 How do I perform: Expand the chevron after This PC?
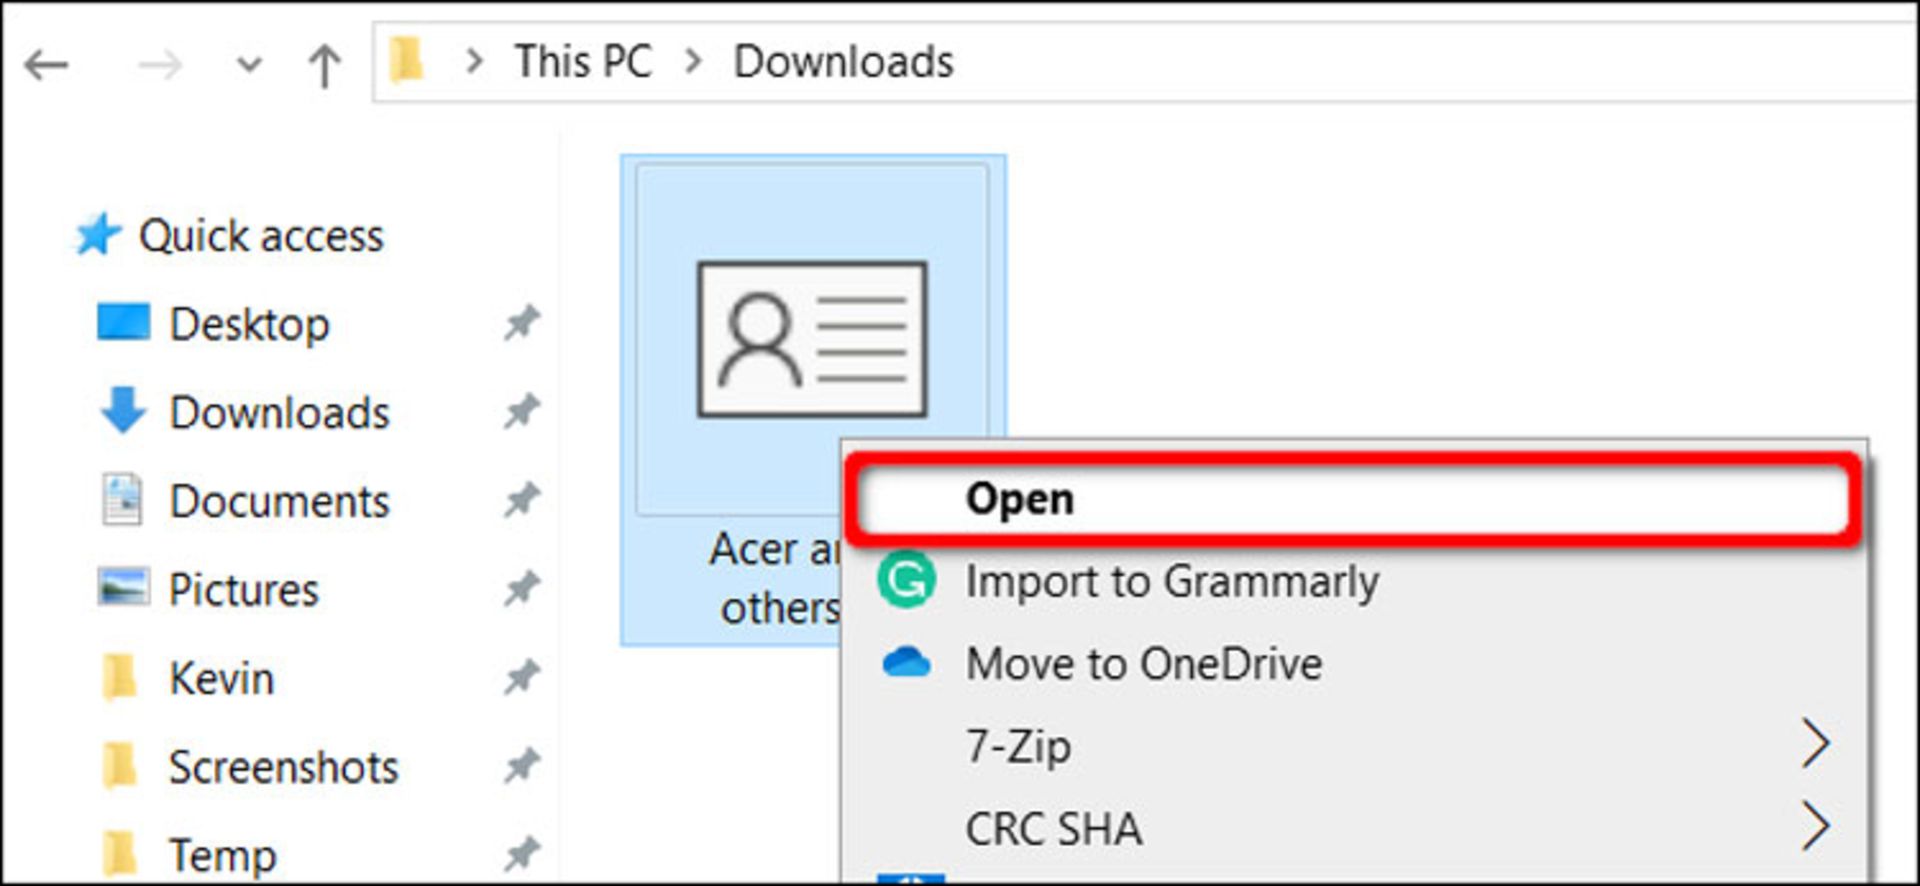[x=692, y=61]
